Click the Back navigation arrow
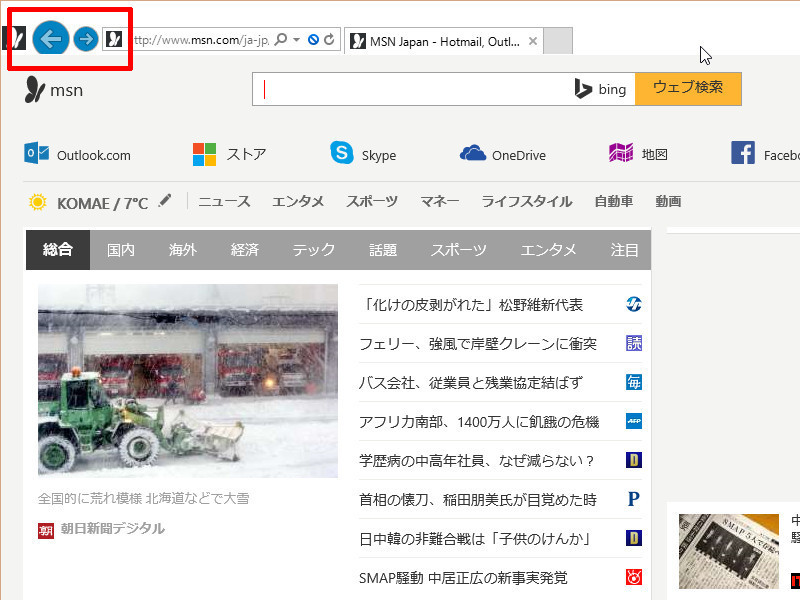Image resolution: width=800 pixels, height=600 pixels. click(51, 39)
